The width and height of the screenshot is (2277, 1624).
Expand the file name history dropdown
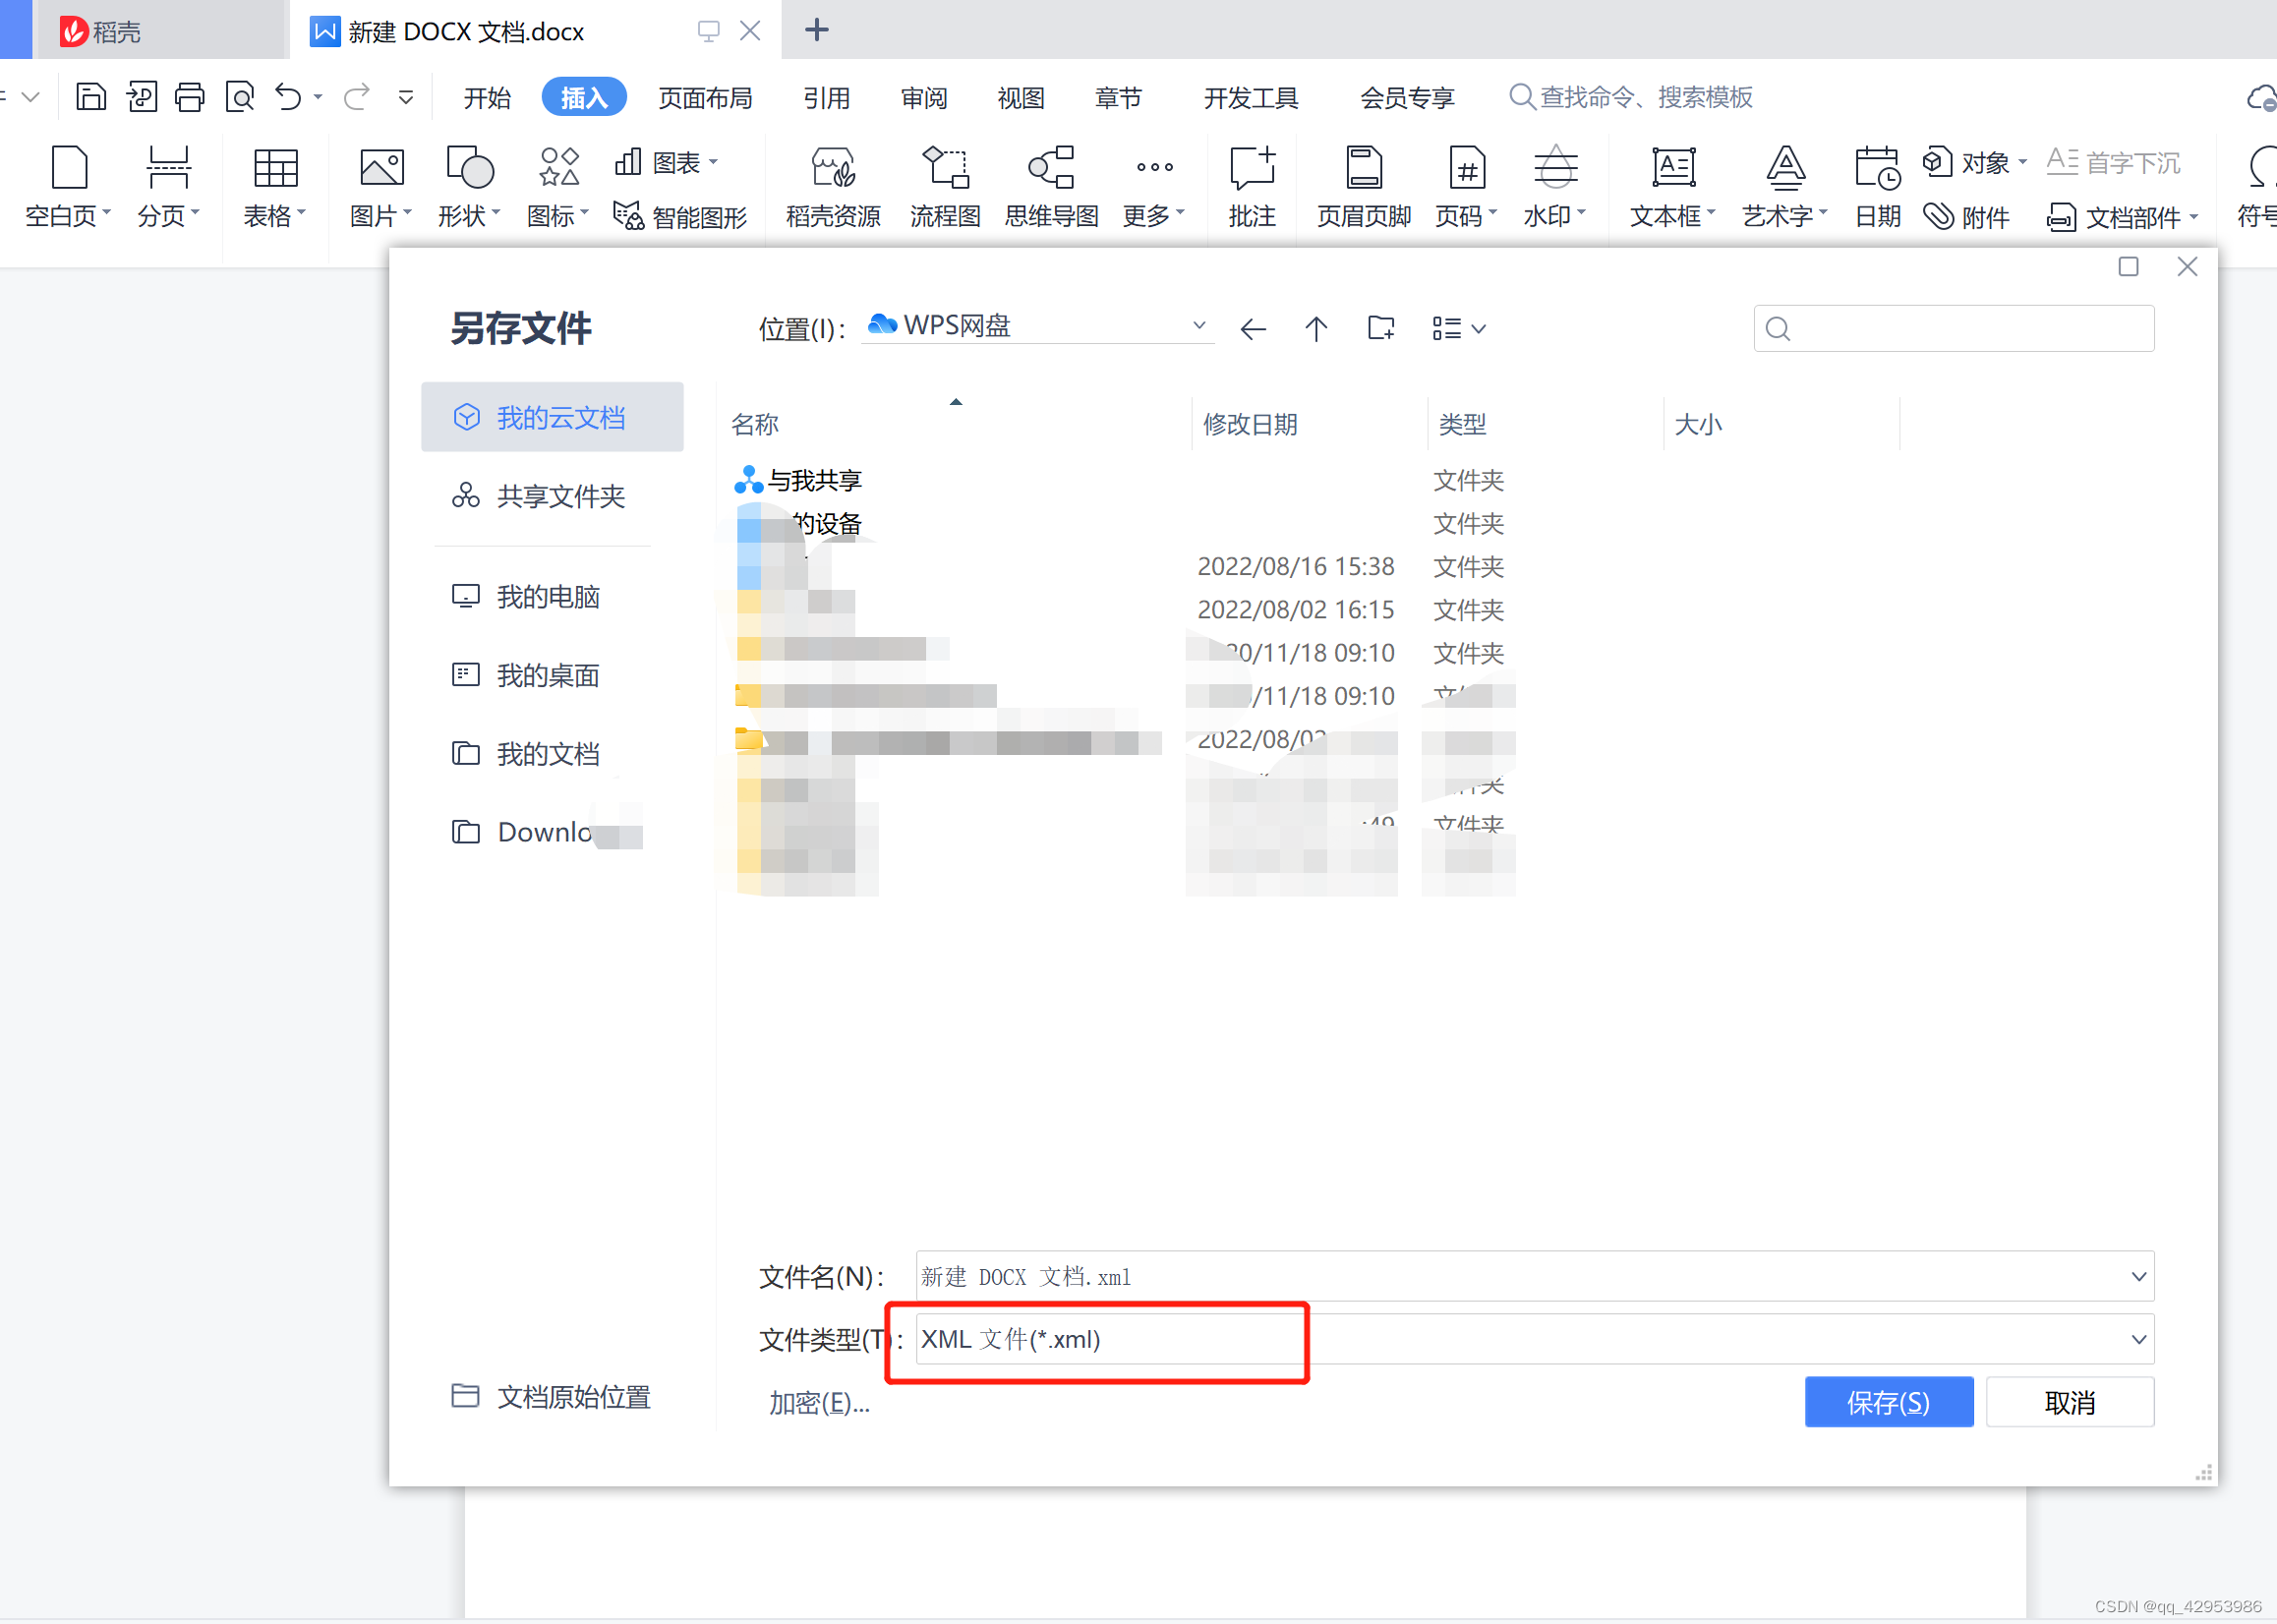[2138, 1276]
